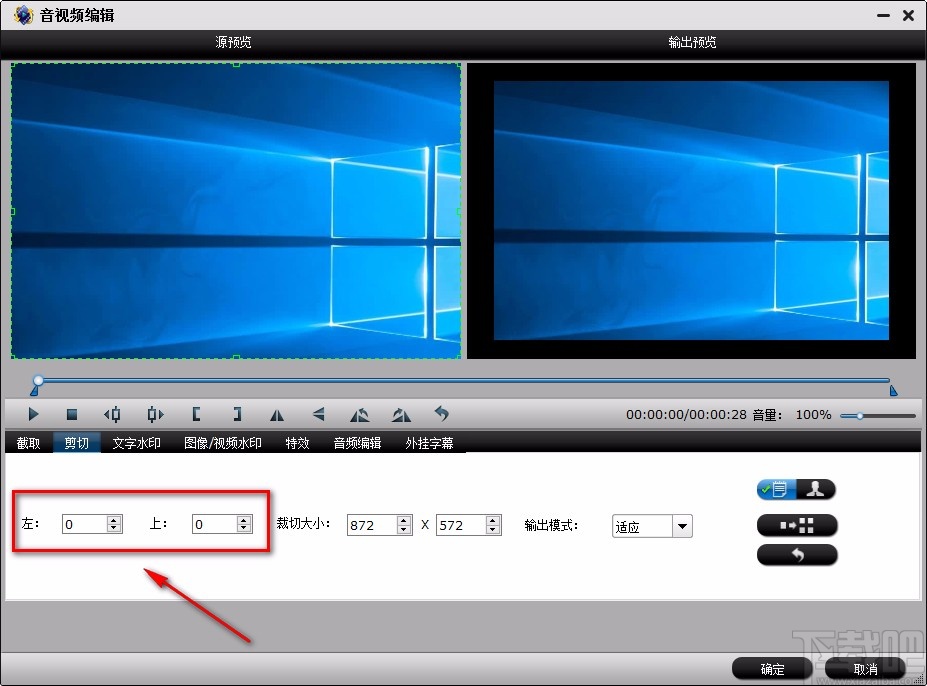Flip the video vertically
This screenshot has width=927, height=686.
[x=318, y=414]
